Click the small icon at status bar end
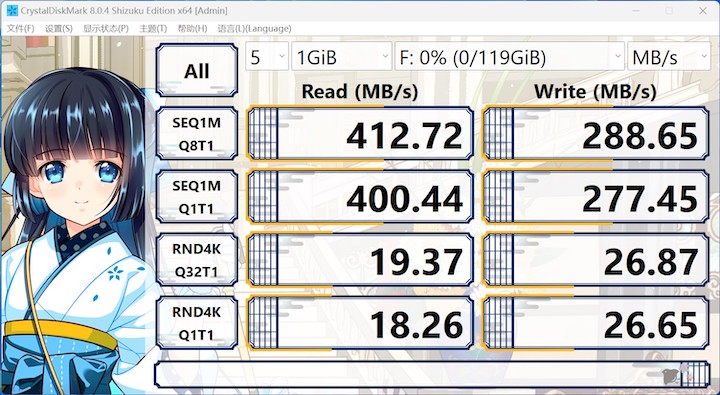720x395 pixels. (x=672, y=375)
